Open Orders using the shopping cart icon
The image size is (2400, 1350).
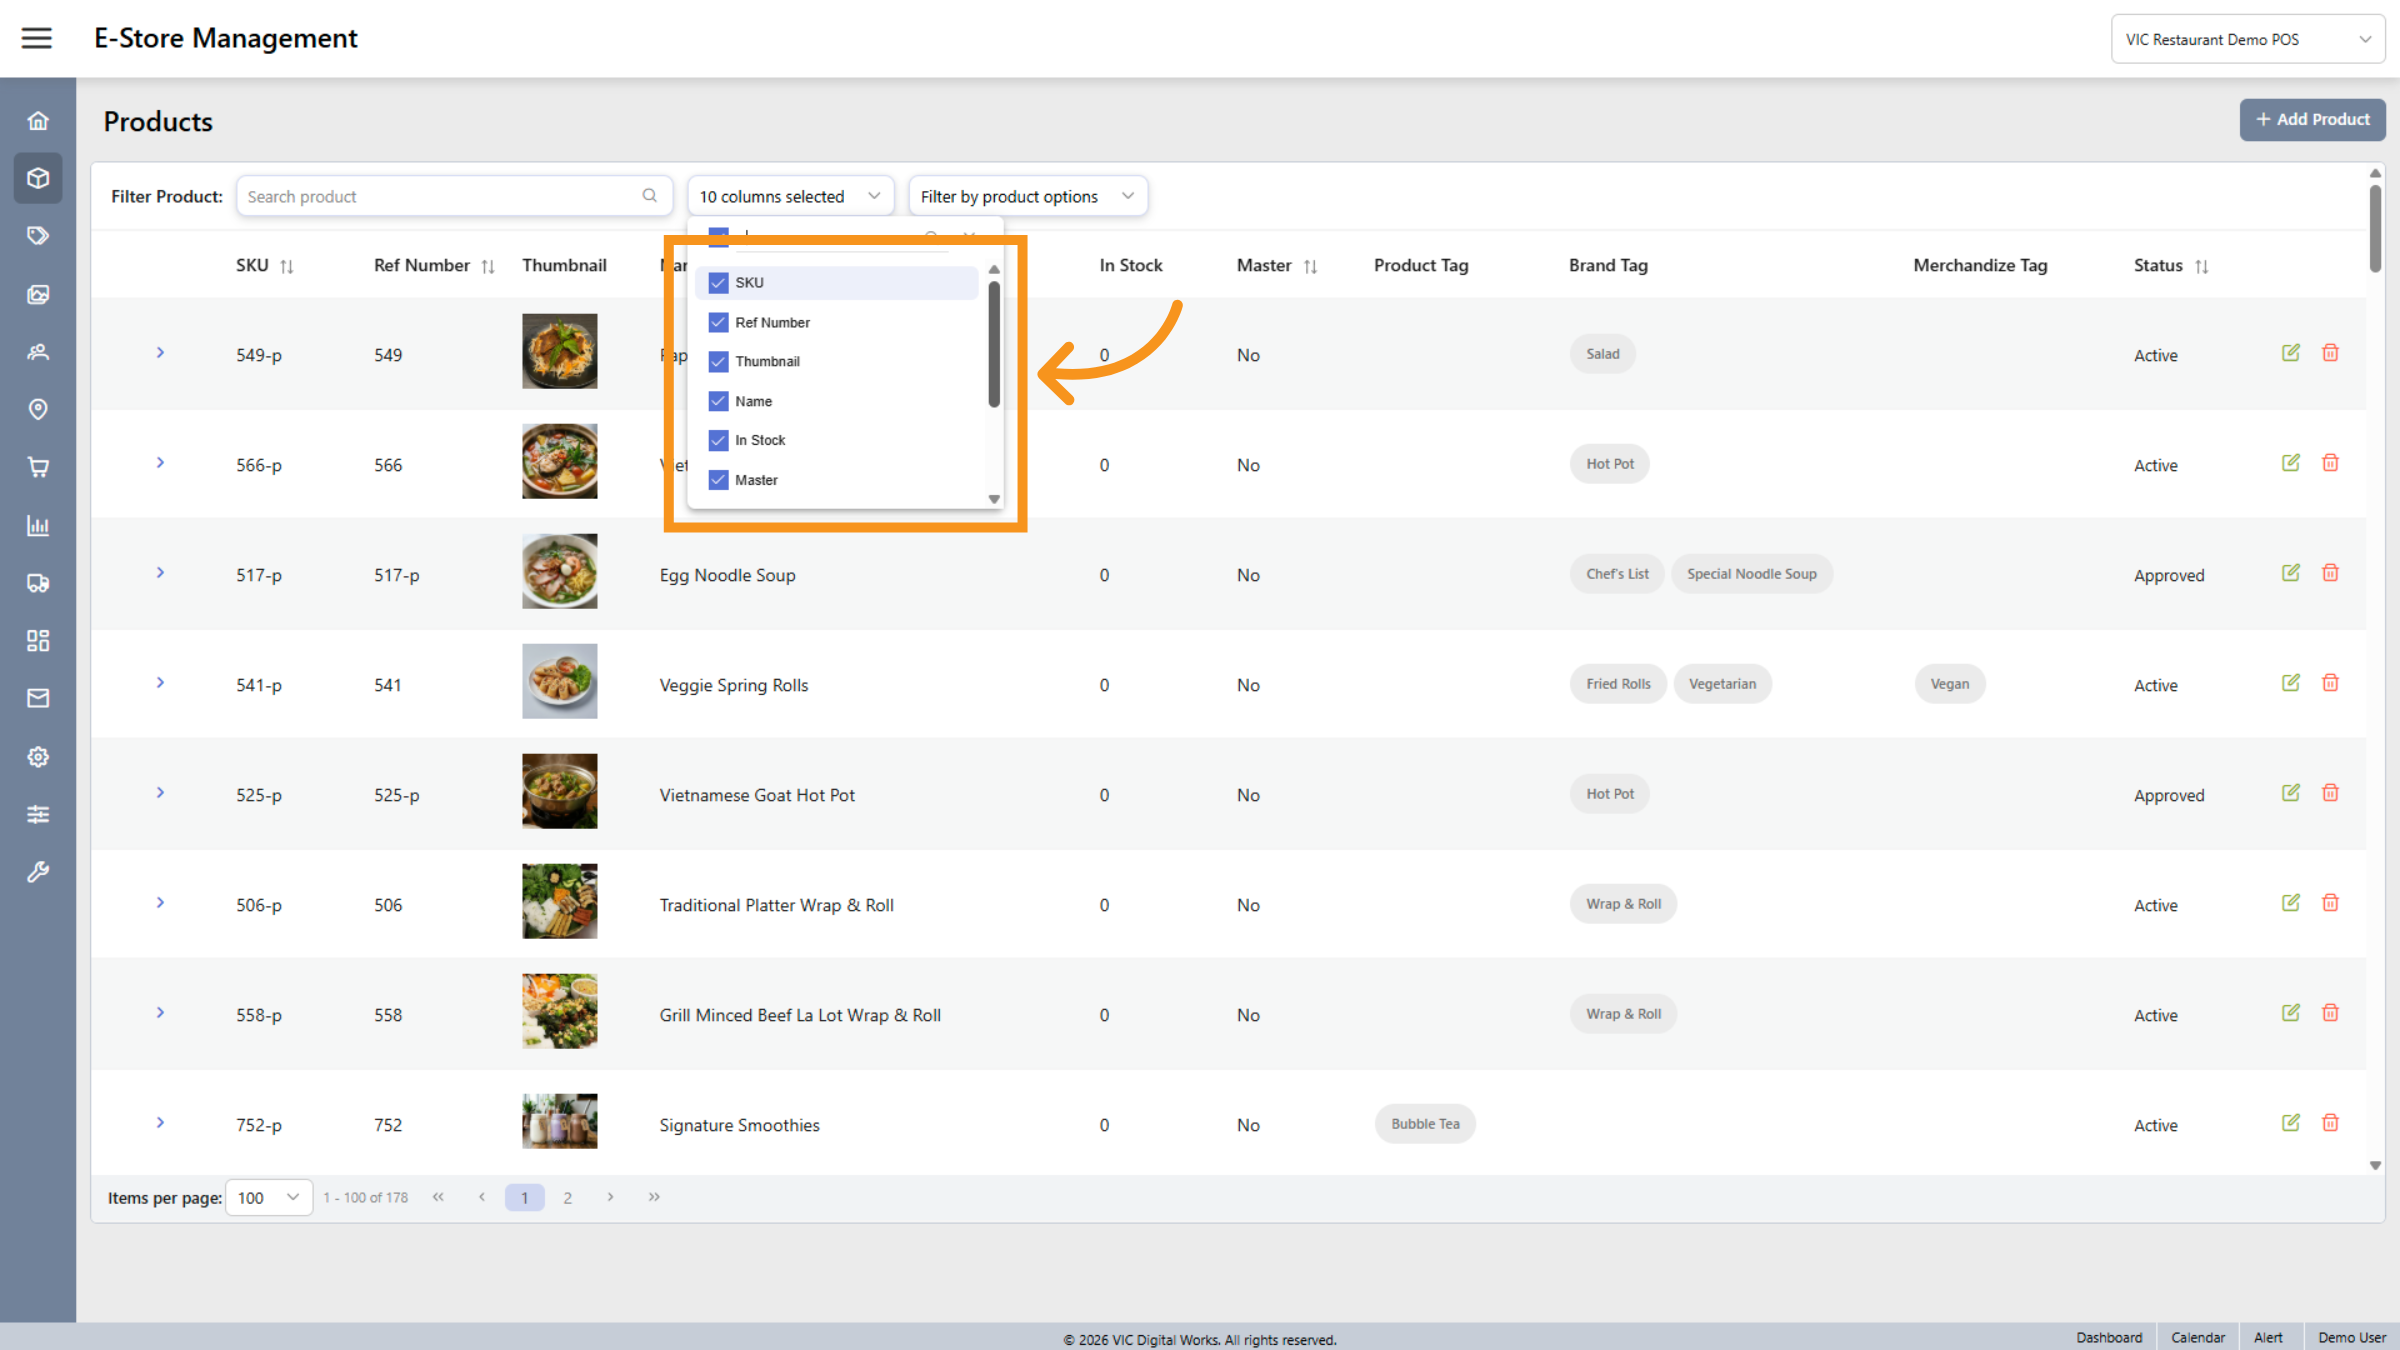pos(38,467)
